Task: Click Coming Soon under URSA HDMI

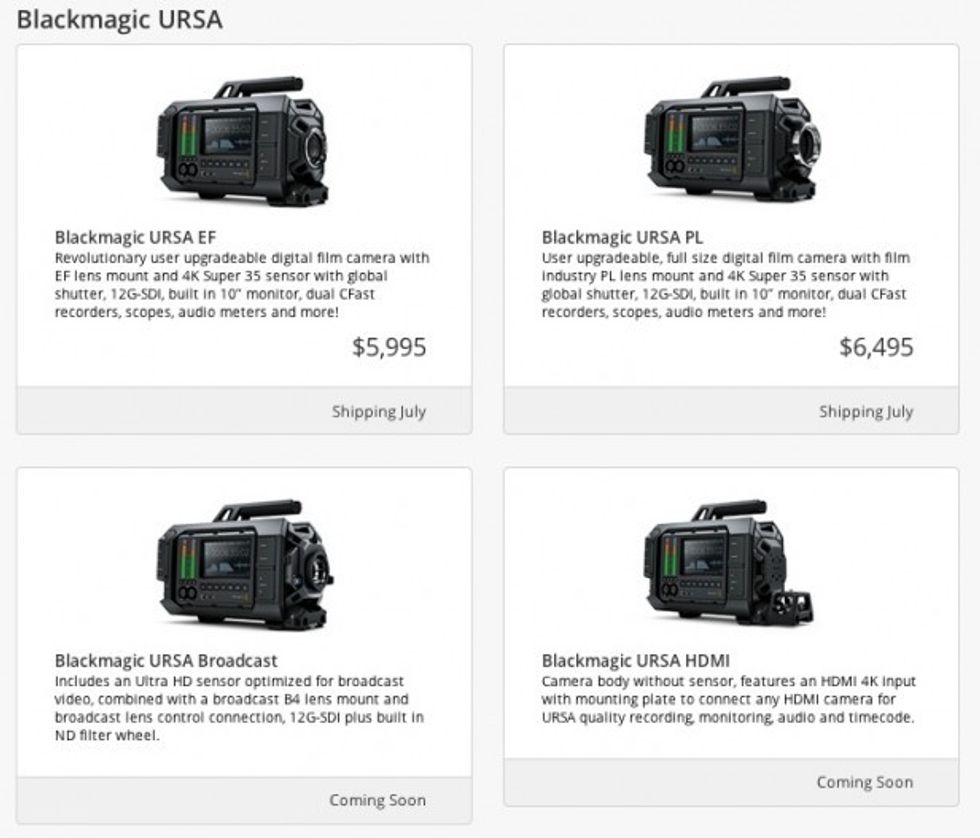Action: click(x=865, y=782)
